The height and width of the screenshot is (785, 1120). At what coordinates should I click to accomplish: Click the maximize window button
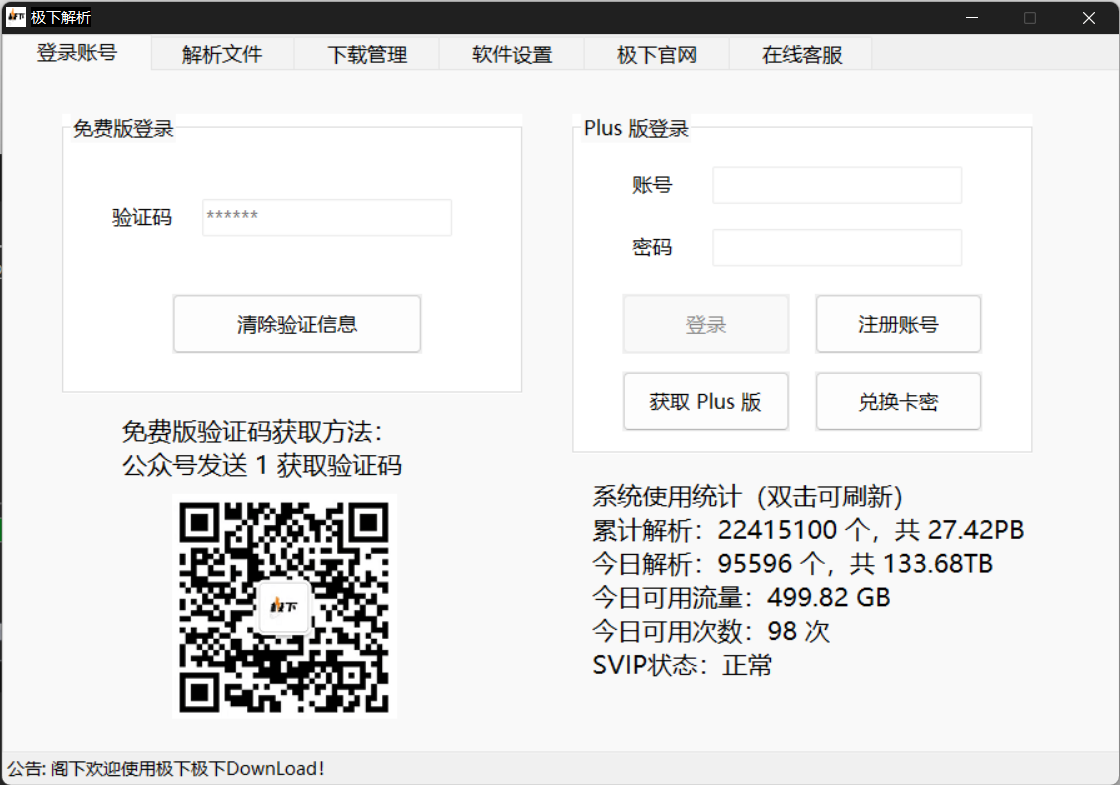(1030, 18)
